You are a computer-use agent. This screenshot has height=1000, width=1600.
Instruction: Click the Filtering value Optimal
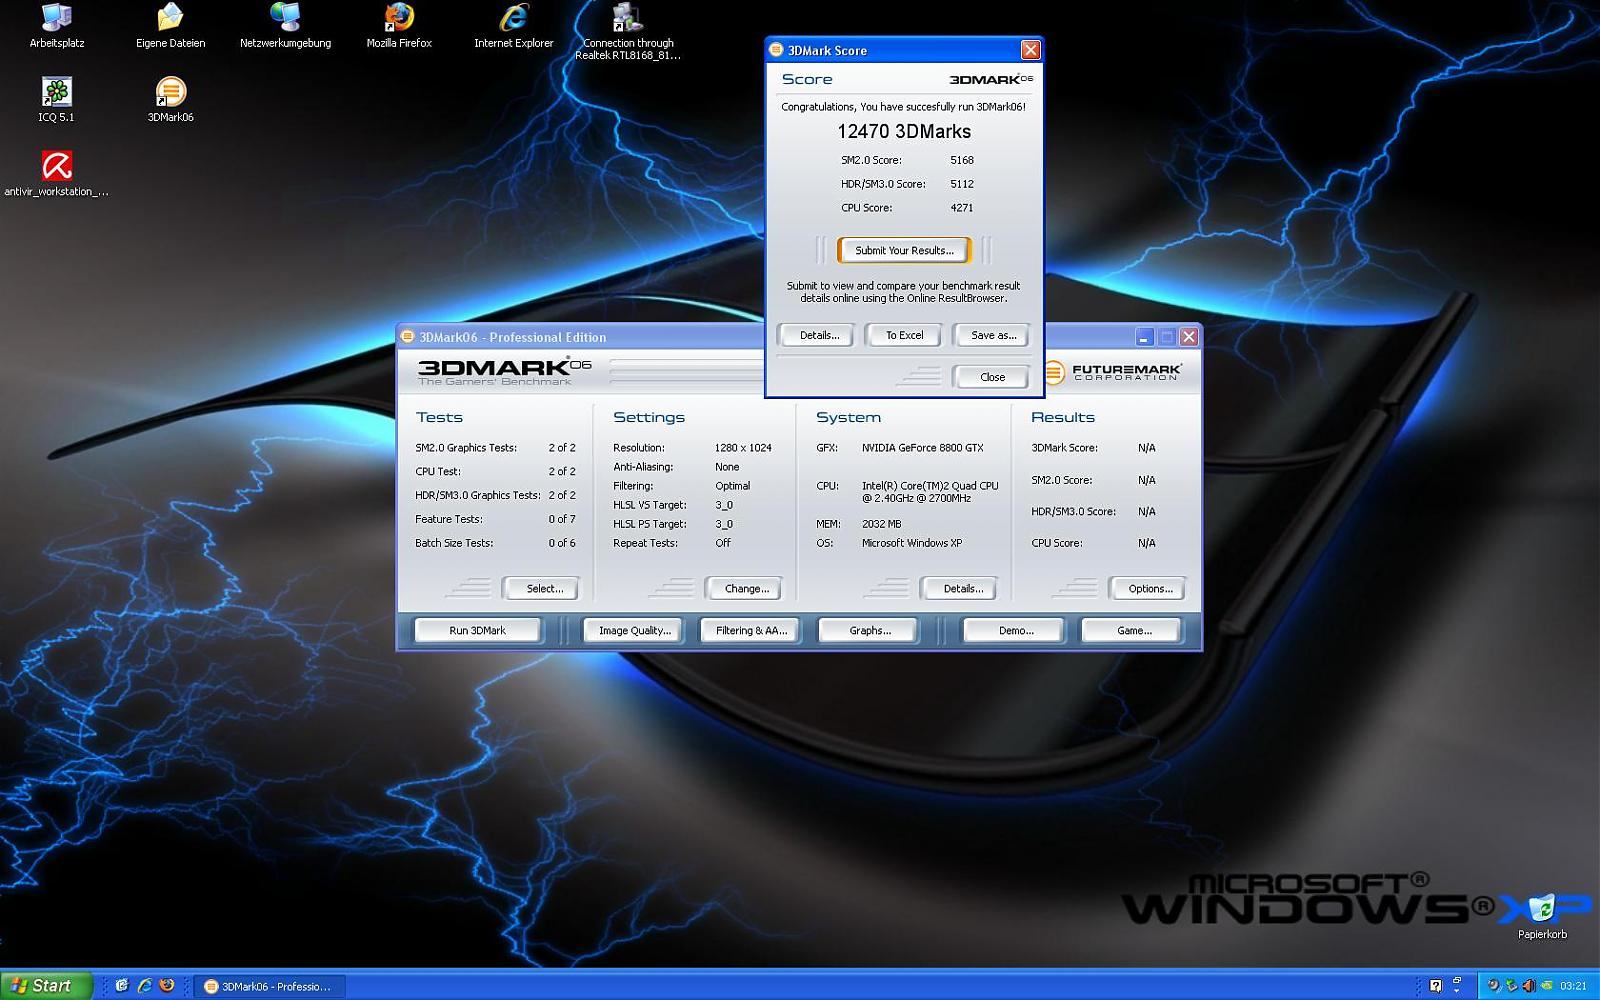click(732, 486)
